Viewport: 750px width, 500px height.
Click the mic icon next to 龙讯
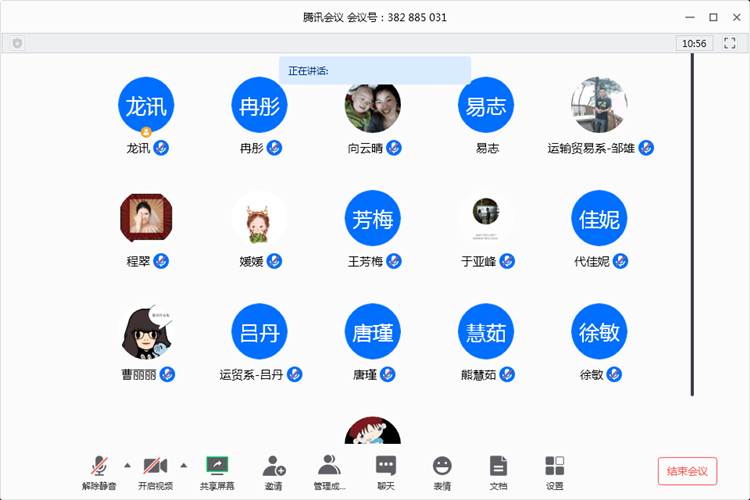(161, 148)
